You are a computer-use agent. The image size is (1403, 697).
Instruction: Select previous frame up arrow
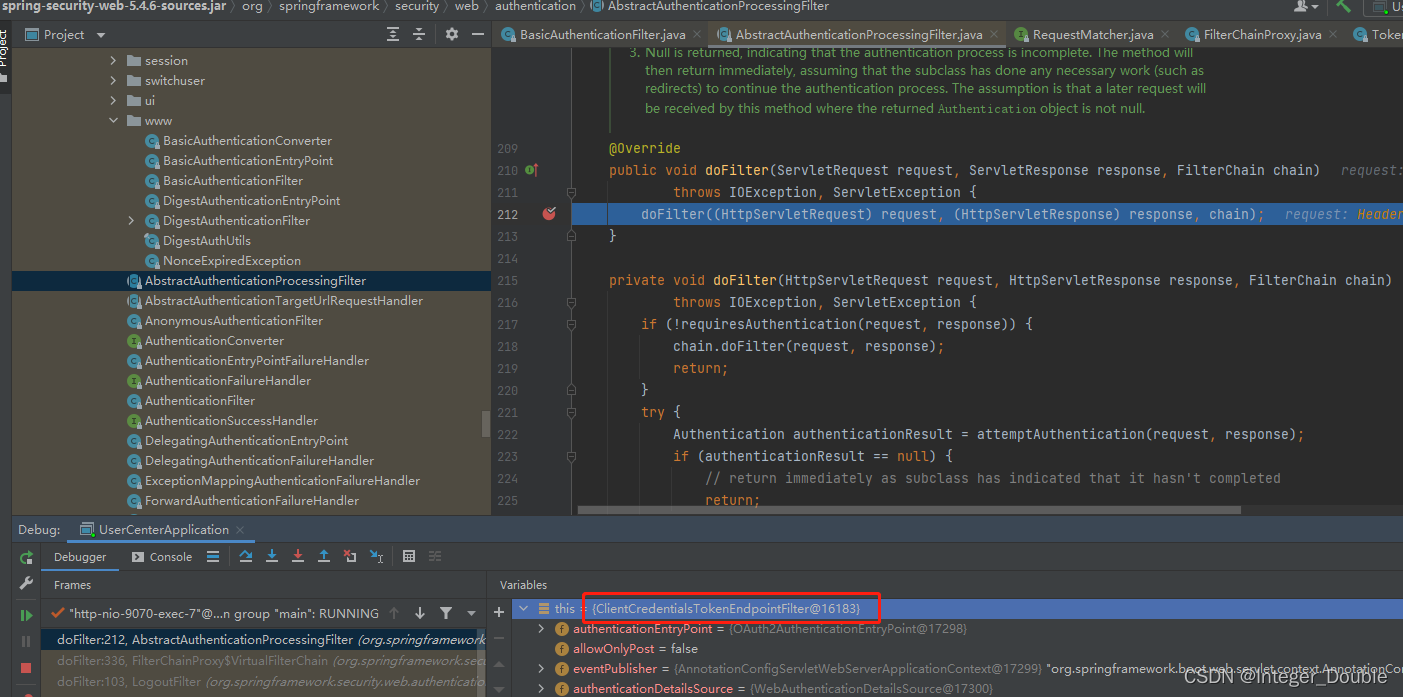pyautogui.click(x=394, y=613)
